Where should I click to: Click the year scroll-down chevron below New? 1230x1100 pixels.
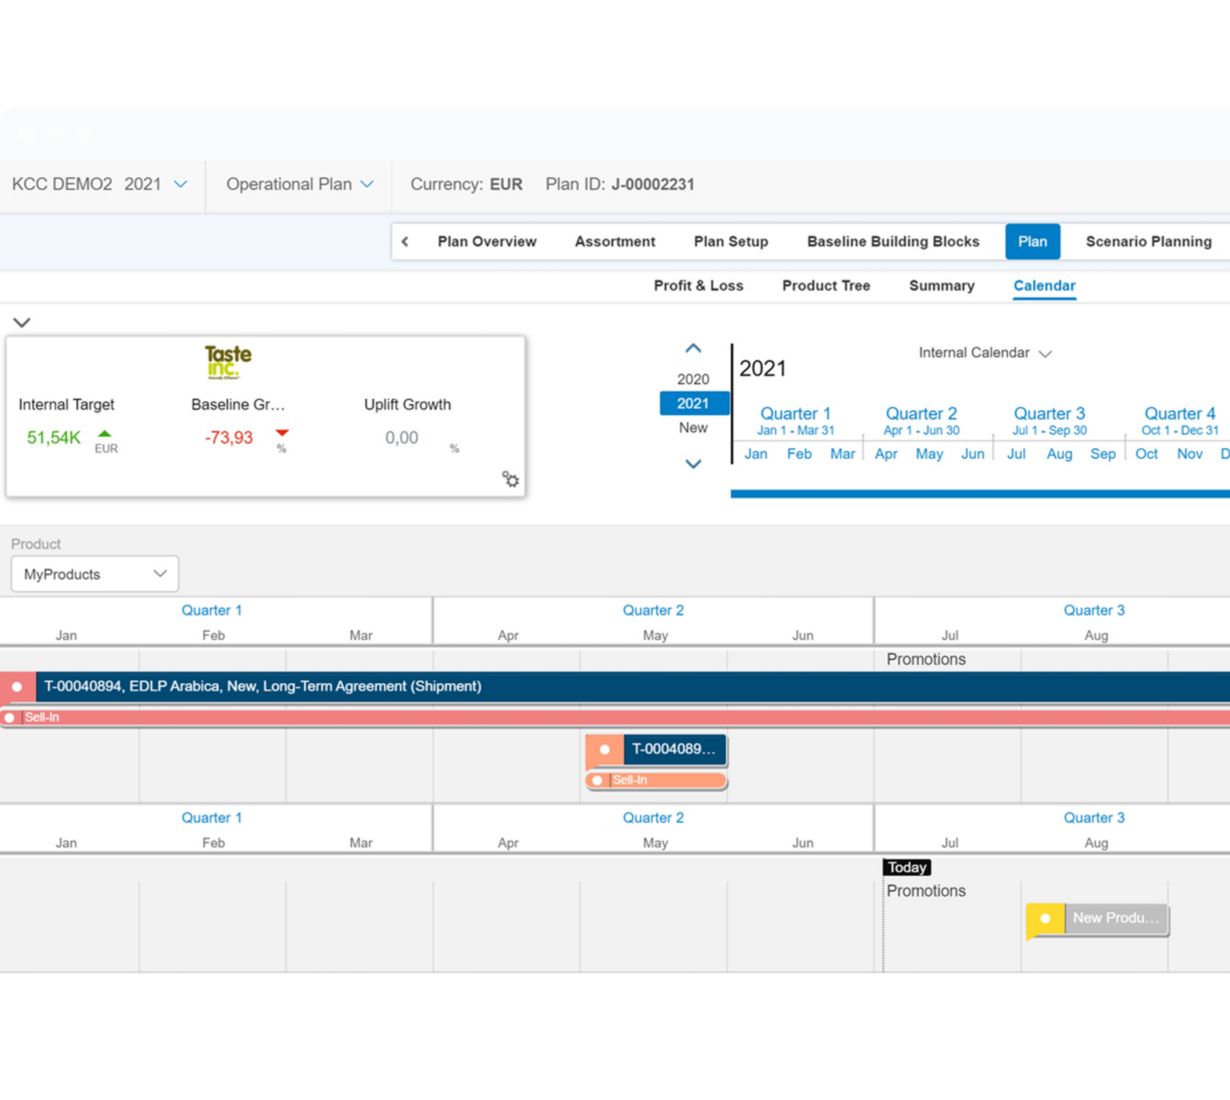(x=693, y=464)
